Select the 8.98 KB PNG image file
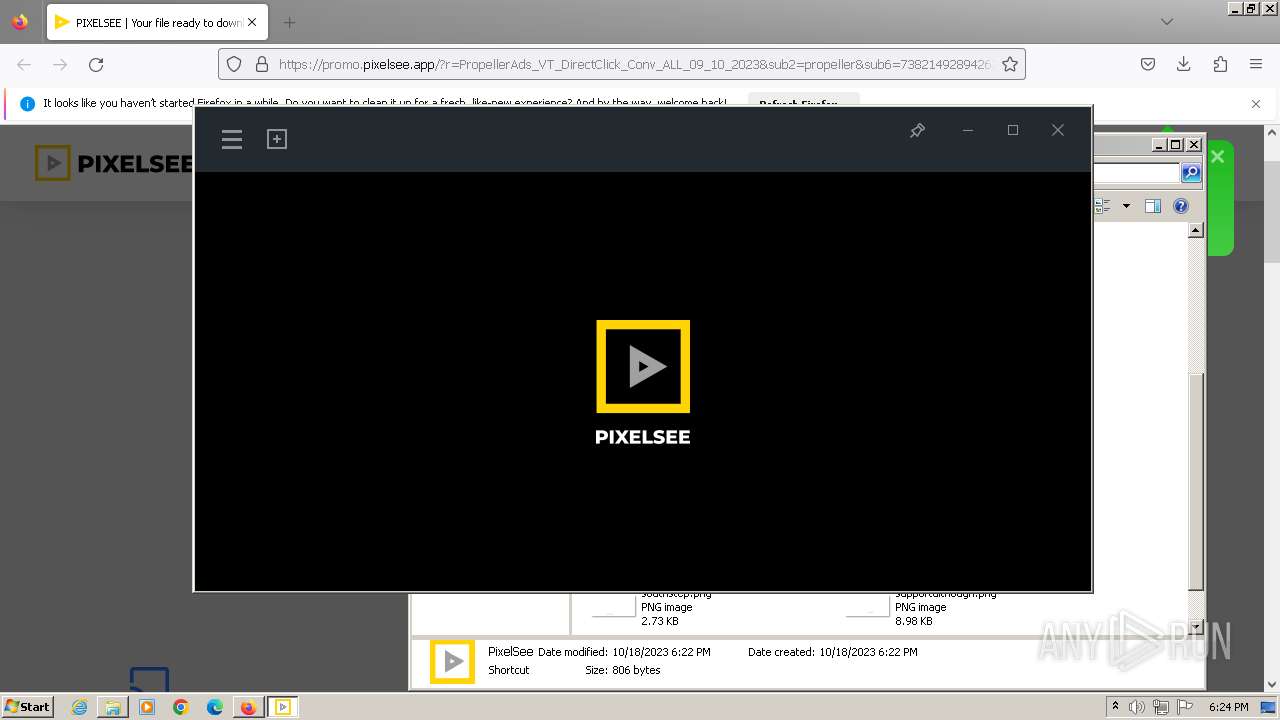 click(920, 607)
